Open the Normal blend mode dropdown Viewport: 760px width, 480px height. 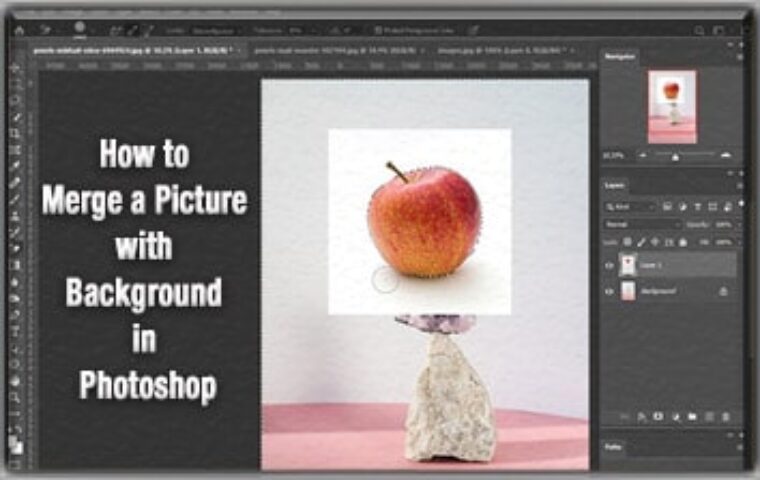tap(642, 224)
